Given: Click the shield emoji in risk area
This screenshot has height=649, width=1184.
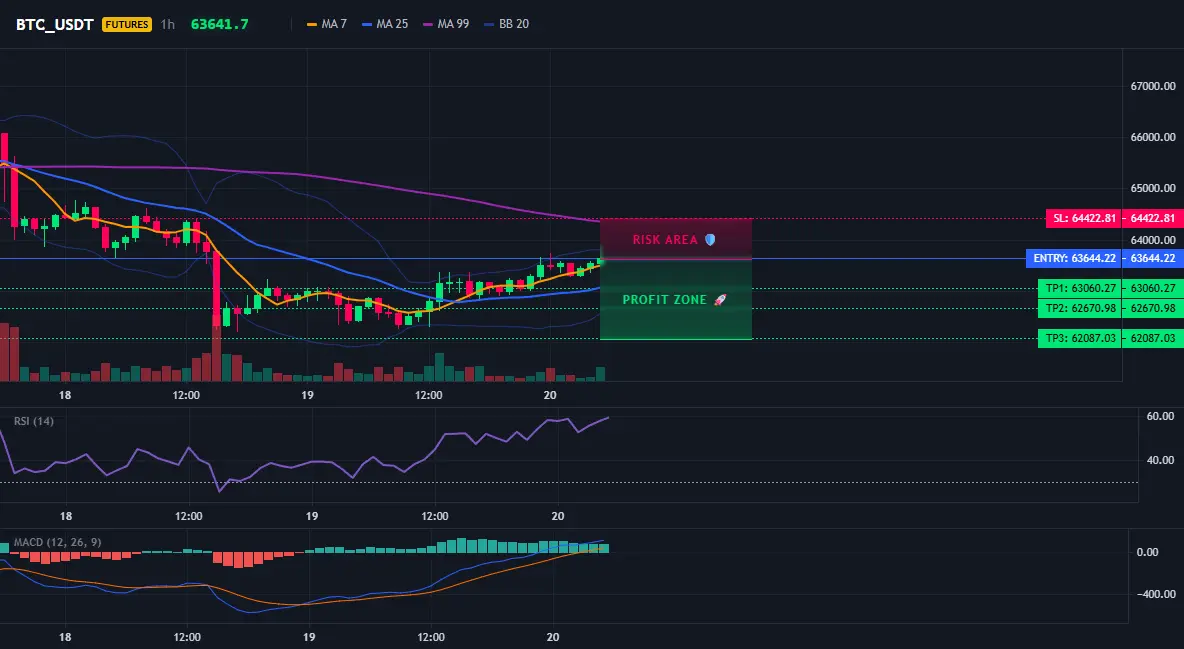Looking at the screenshot, I should point(710,240).
